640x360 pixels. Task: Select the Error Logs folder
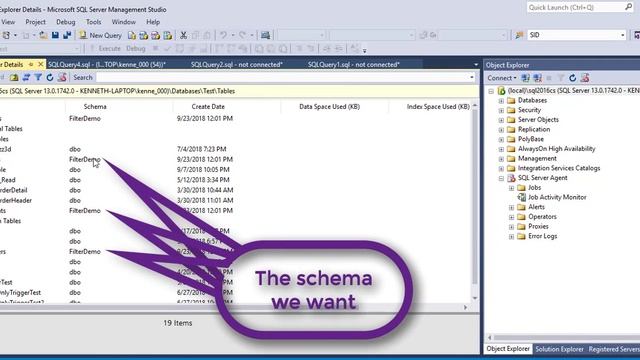coord(542,236)
